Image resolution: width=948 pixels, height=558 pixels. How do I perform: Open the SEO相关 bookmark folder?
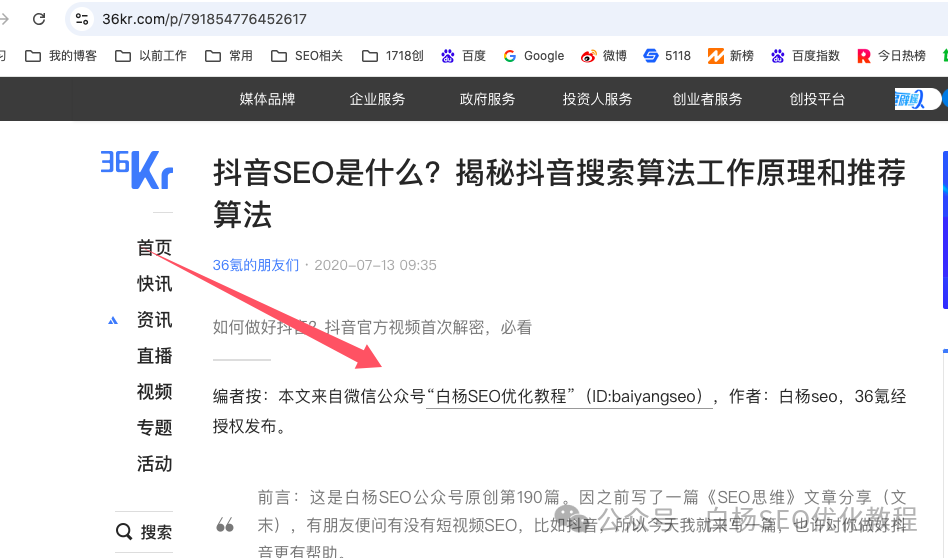click(x=307, y=56)
